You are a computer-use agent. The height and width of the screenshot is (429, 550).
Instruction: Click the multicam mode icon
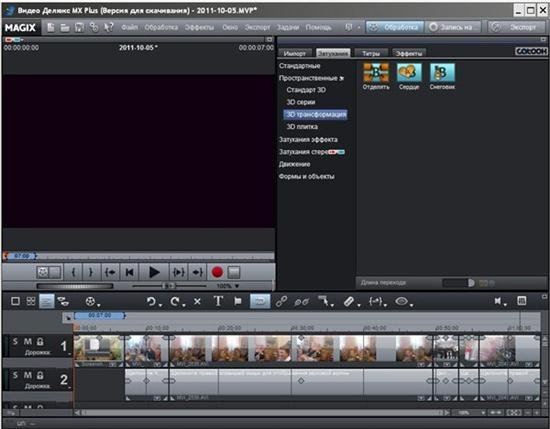[63, 301]
